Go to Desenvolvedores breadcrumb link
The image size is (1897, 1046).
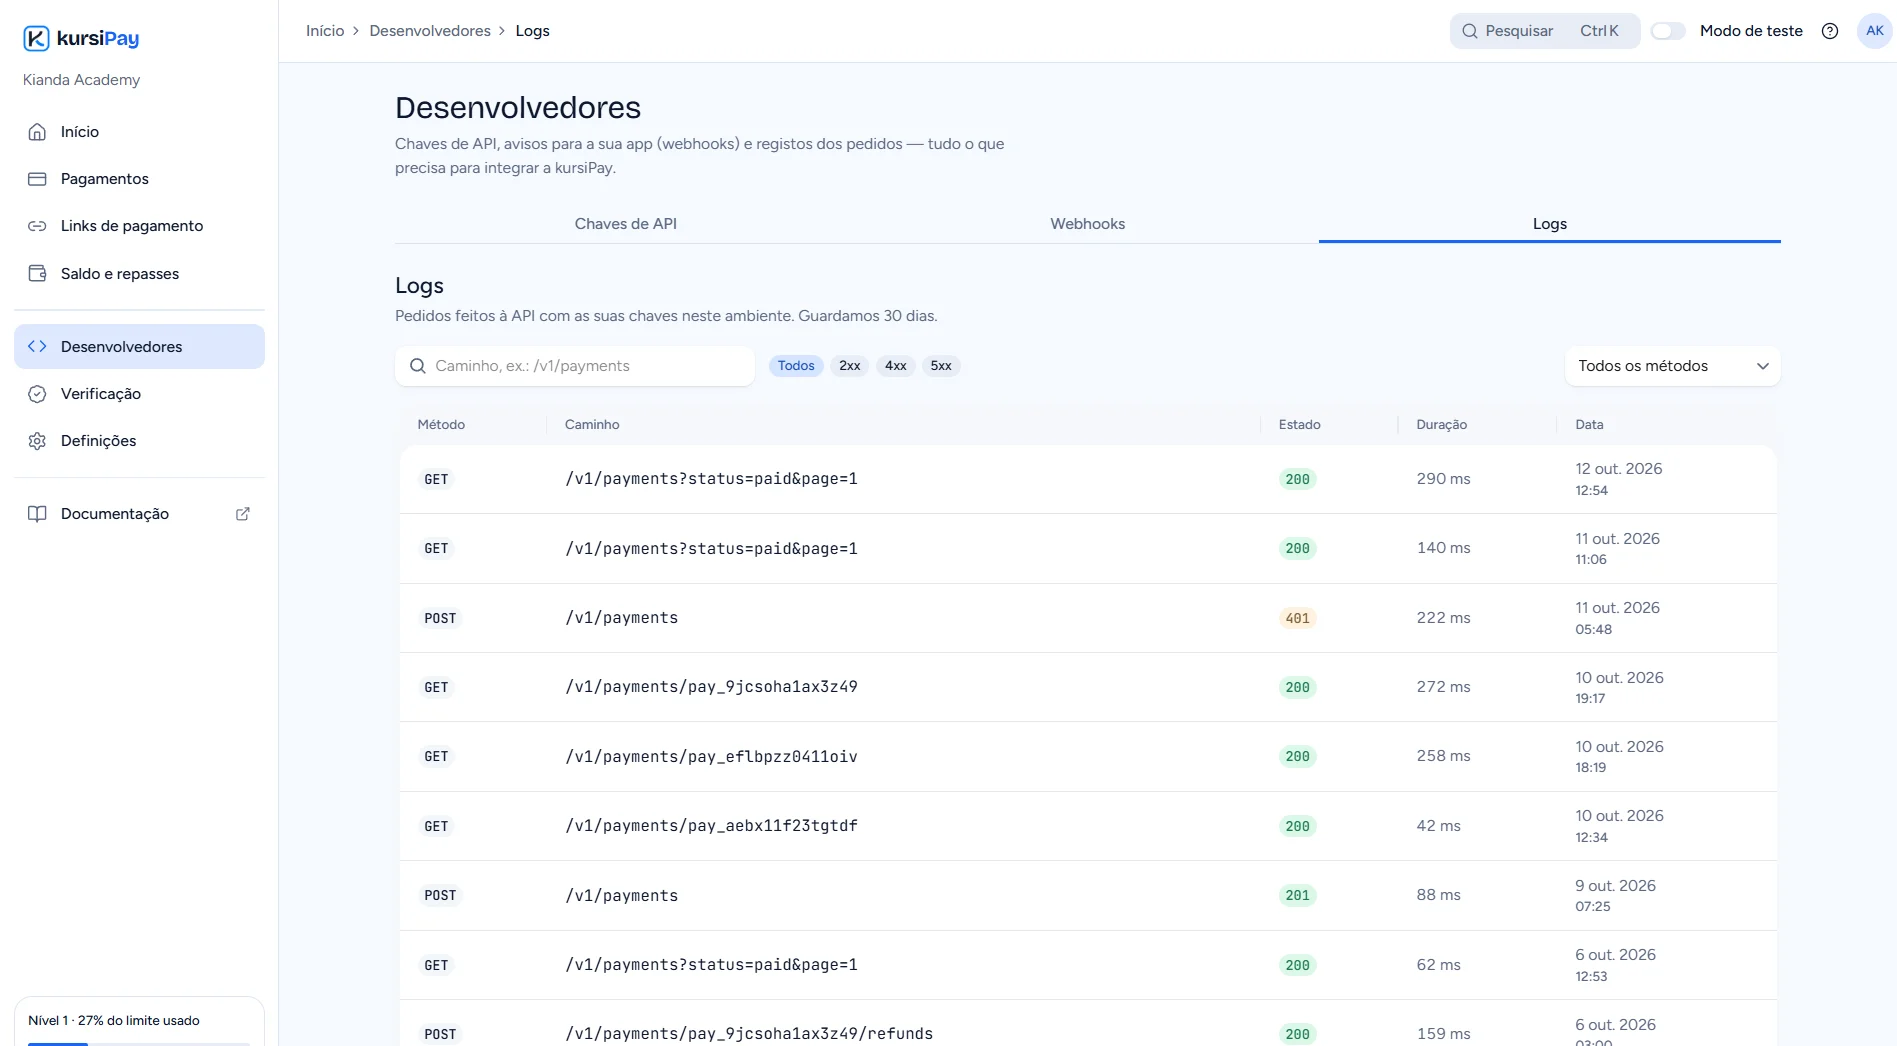click(x=430, y=31)
